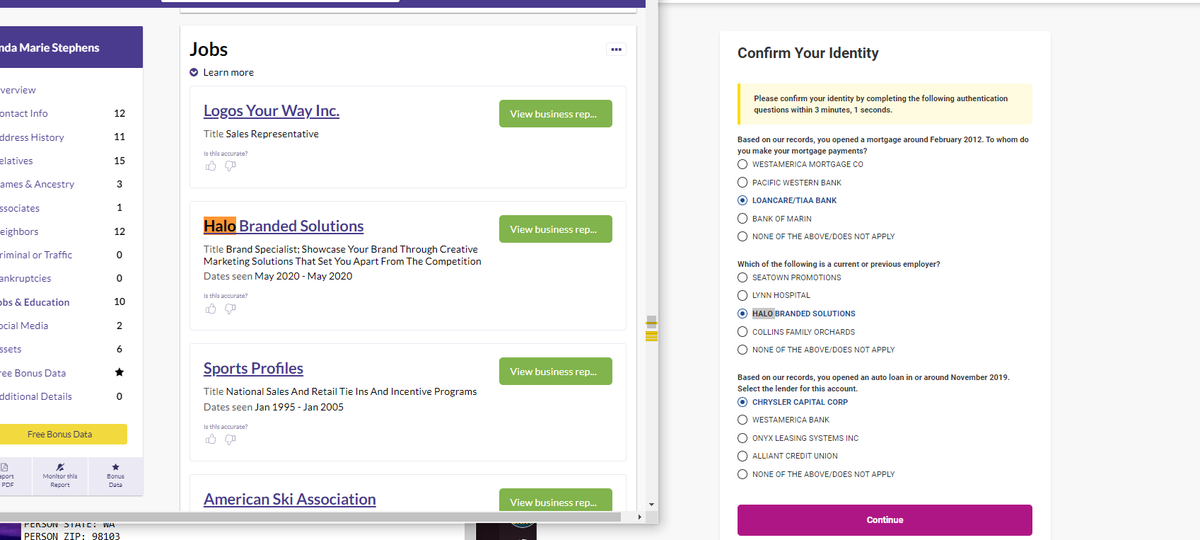The image size is (1200, 540).
Task: Choose Westamerica Bank auto loan option
Action: click(742, 420)
